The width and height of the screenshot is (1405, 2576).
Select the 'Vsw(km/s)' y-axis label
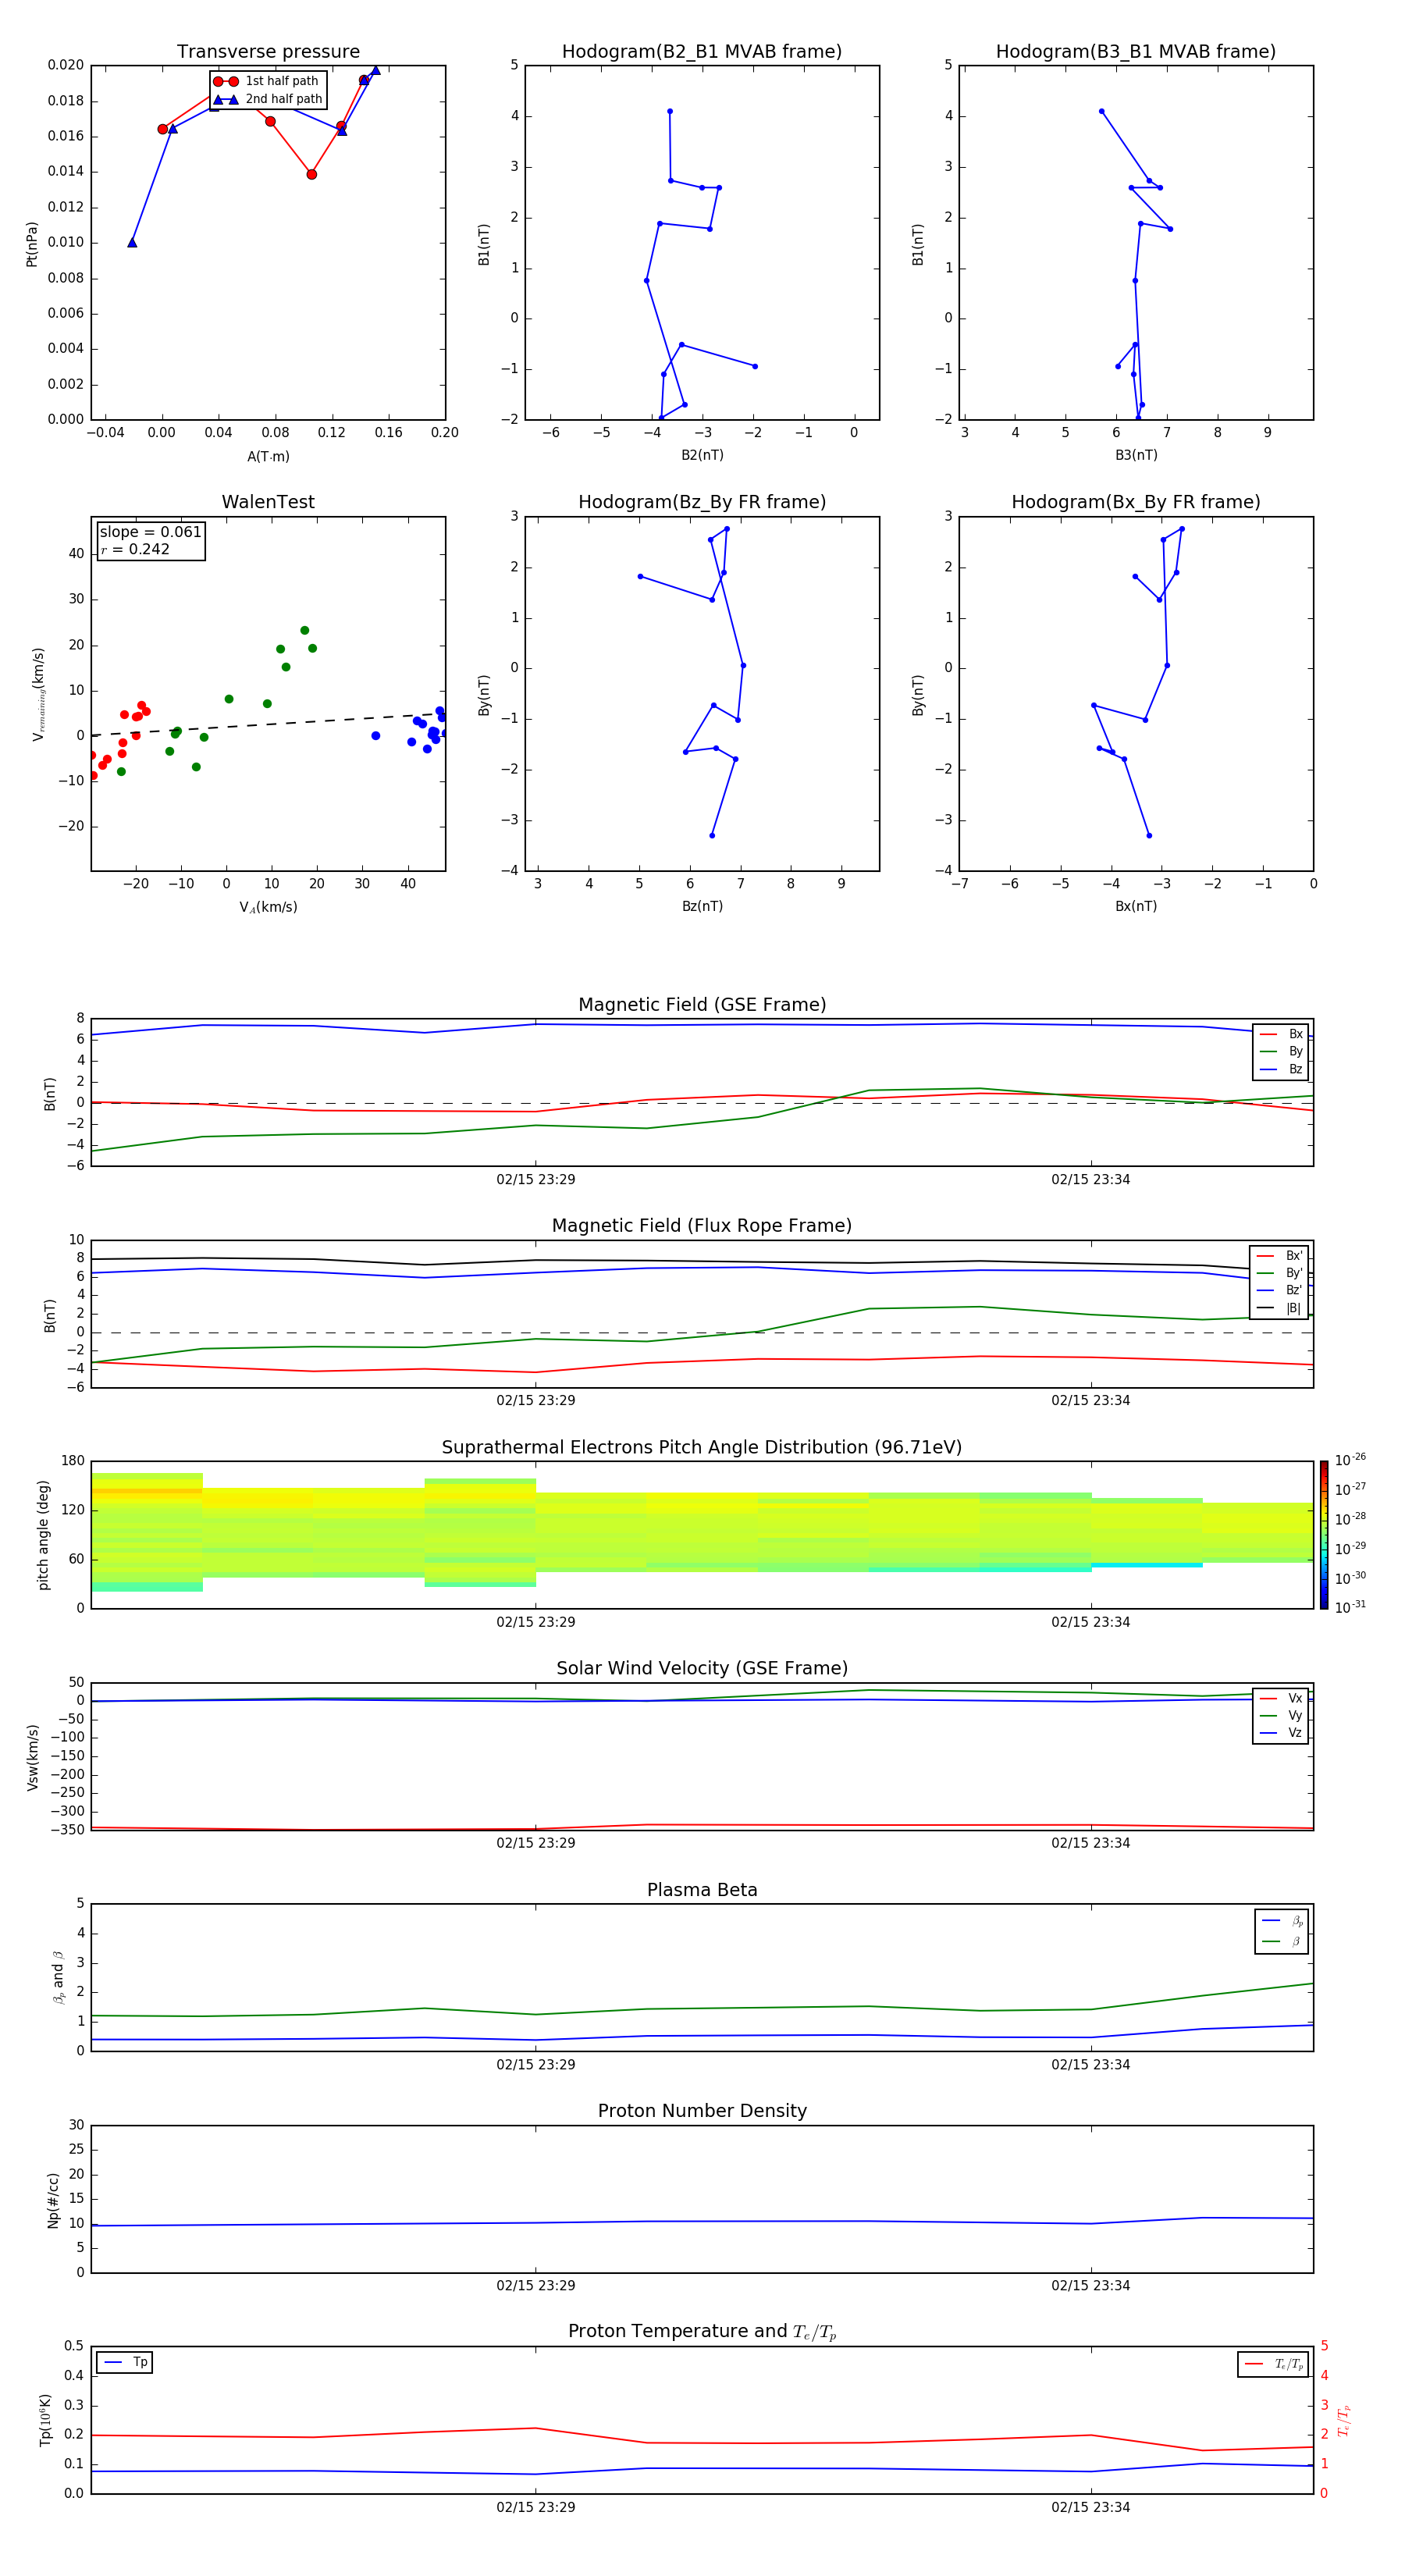[x=33, y=1757]
